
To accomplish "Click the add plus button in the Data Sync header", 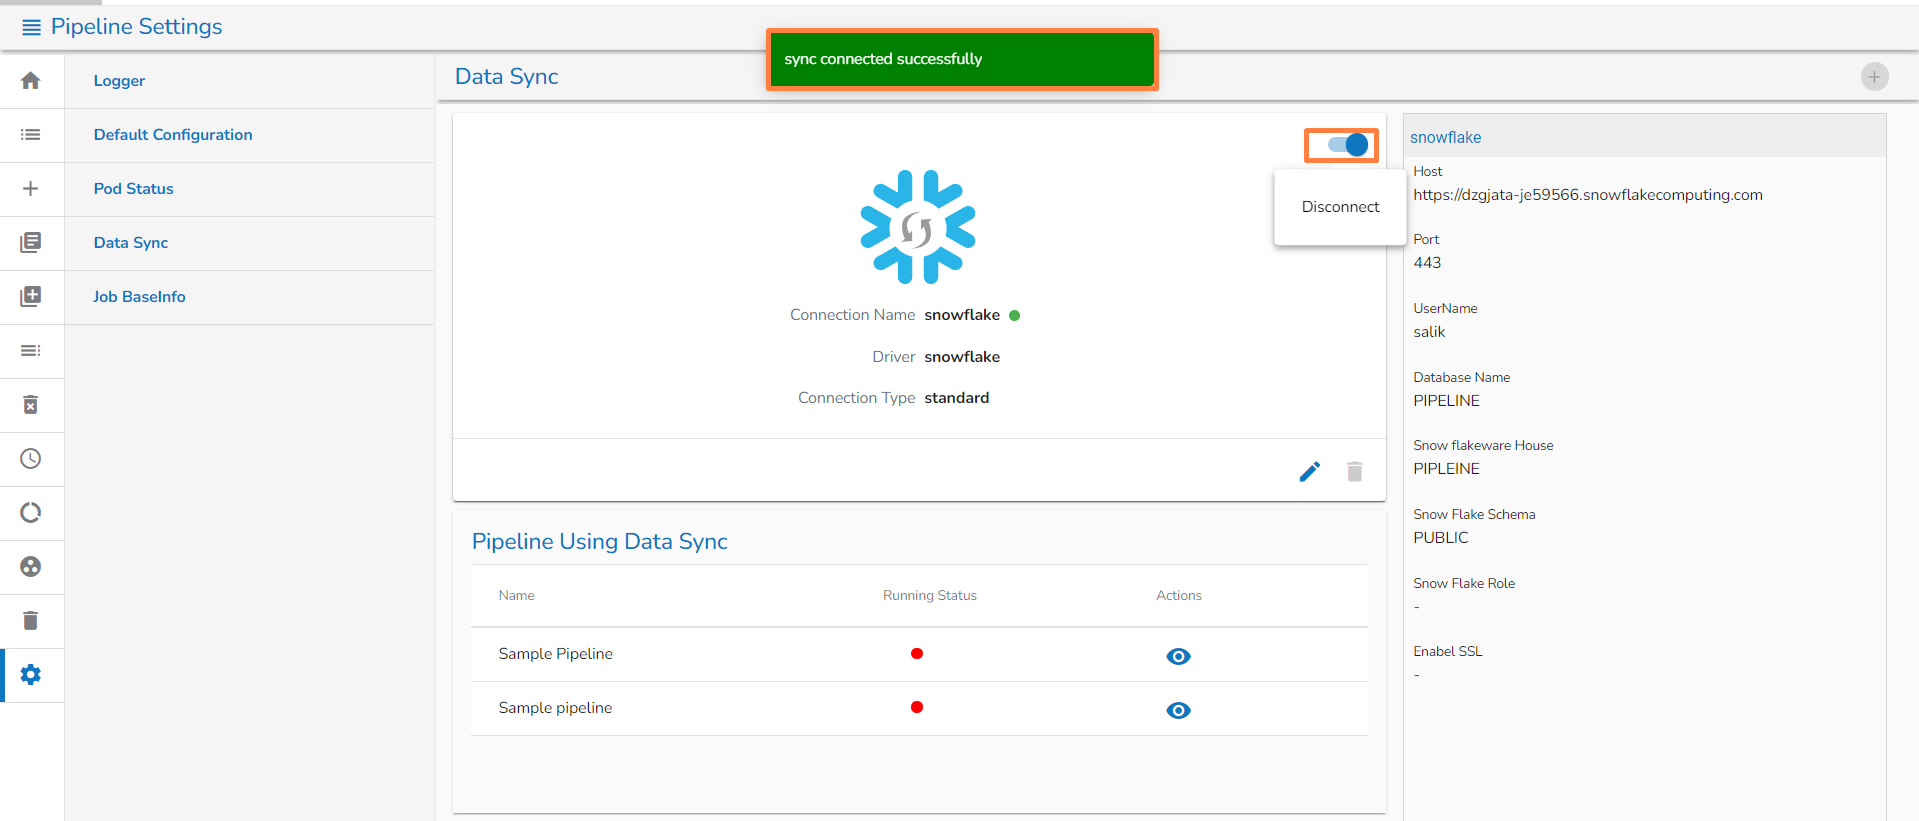I will [x=1874, y=77].
